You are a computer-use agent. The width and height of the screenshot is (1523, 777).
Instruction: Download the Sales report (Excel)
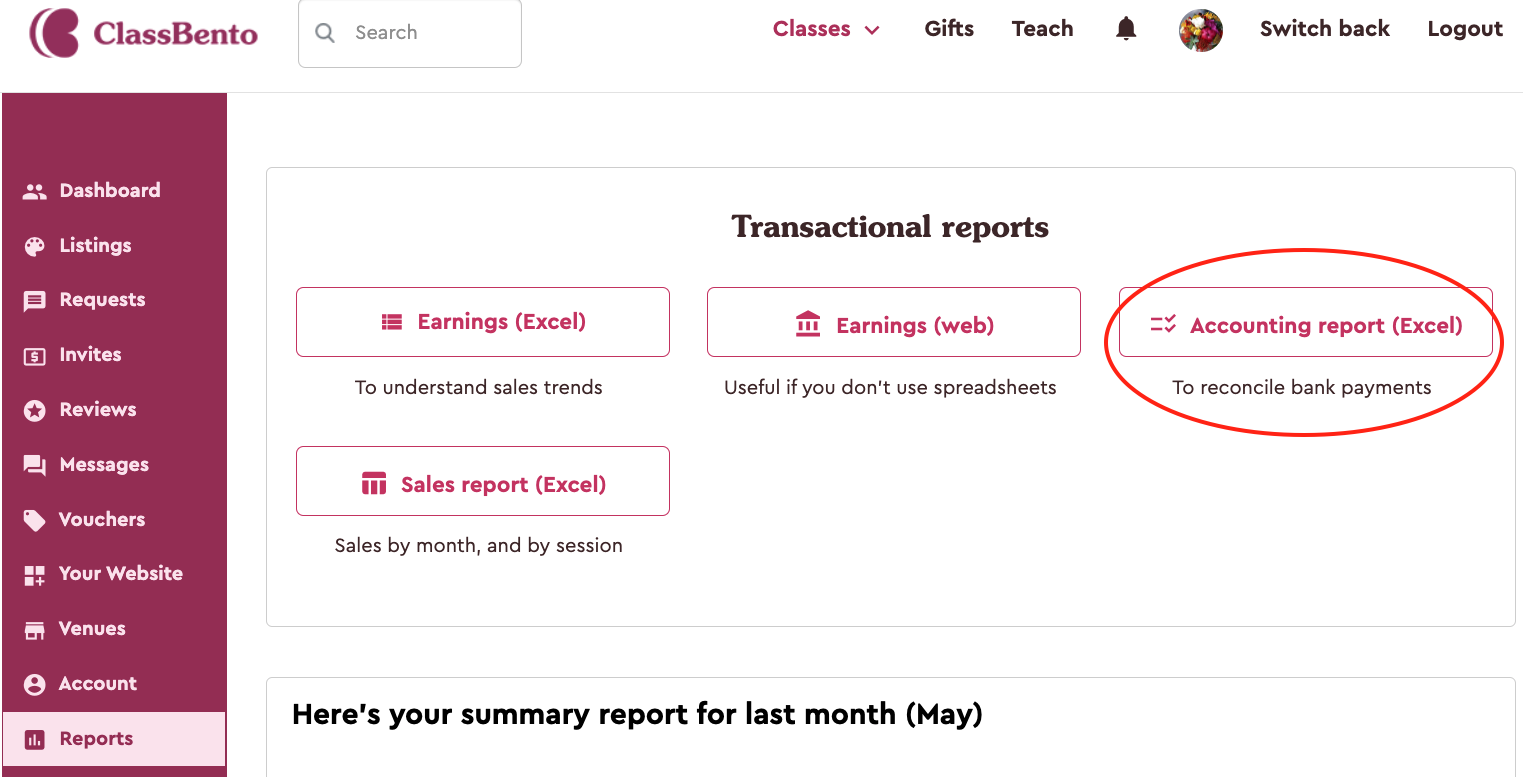483,481
